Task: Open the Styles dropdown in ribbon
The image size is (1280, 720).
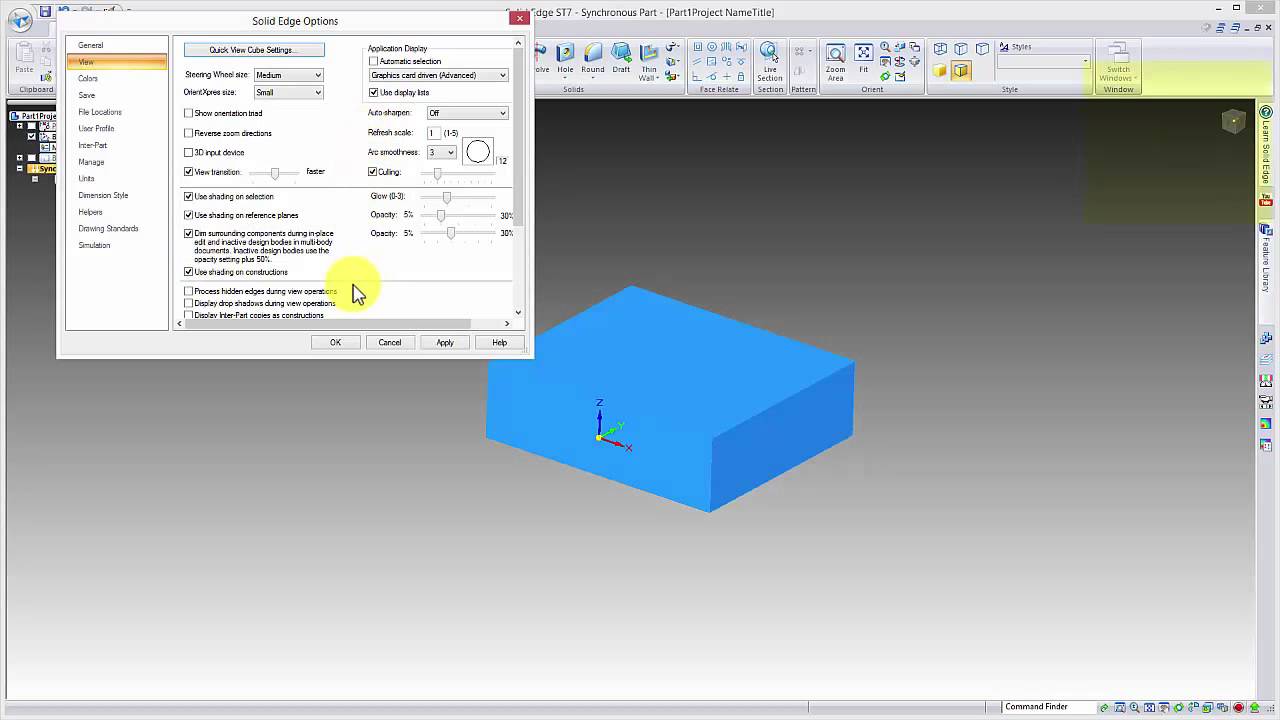Action: click(x=1043, y=62)
